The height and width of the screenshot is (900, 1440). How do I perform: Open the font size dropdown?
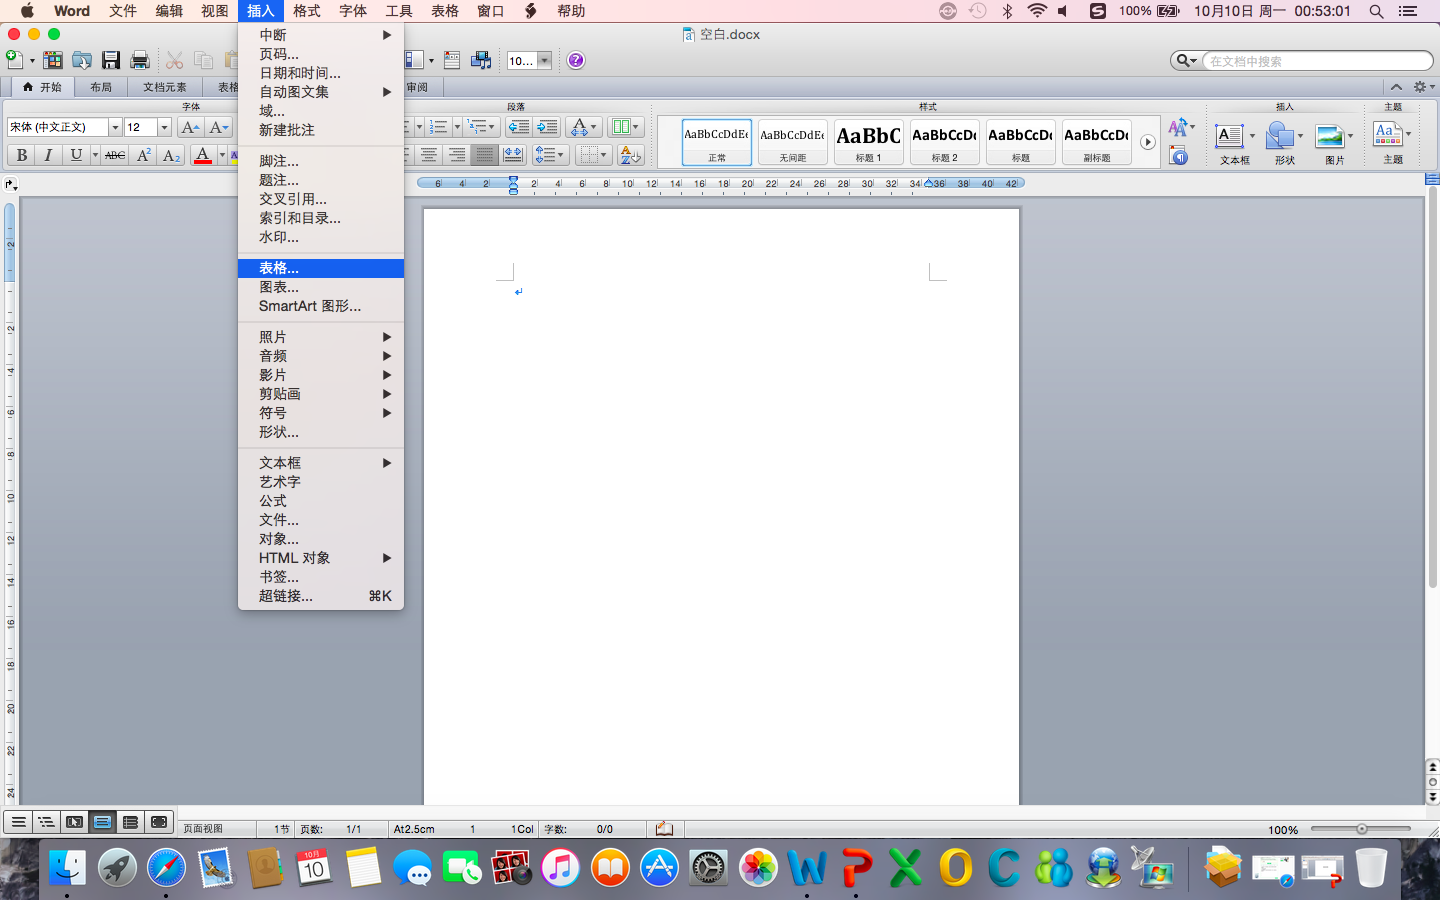(164, 127)
